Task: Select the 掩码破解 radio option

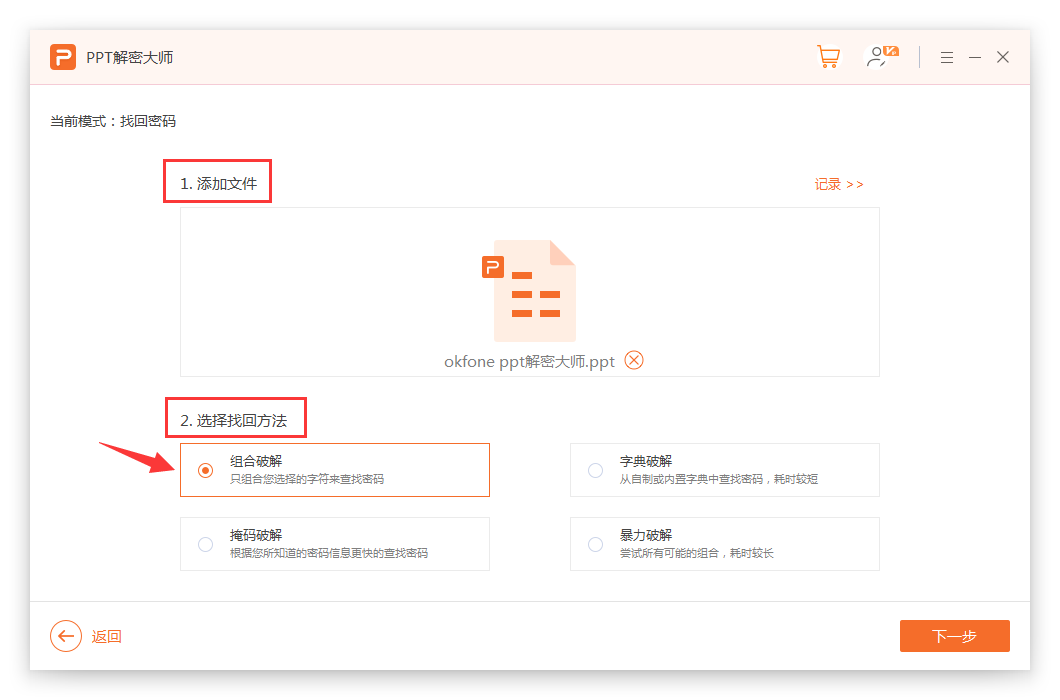Action: point(206,544)
